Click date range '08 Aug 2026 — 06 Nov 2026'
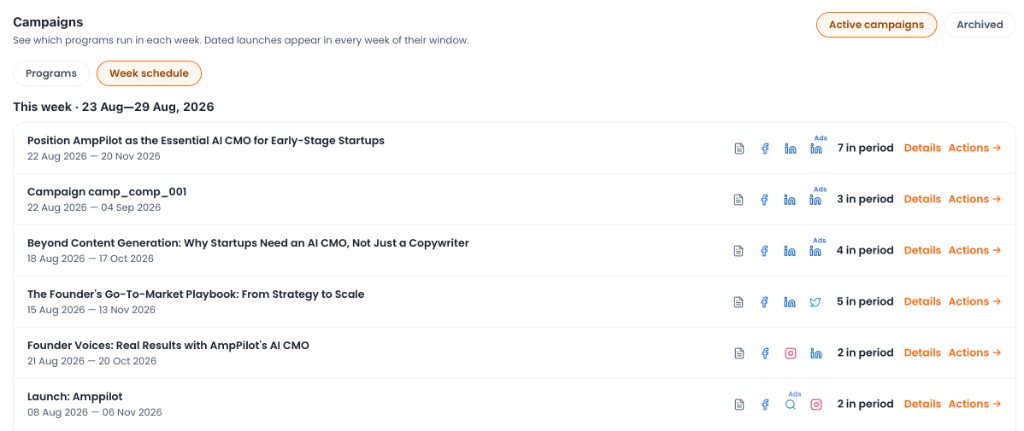1024x431 pixels. 94,412
